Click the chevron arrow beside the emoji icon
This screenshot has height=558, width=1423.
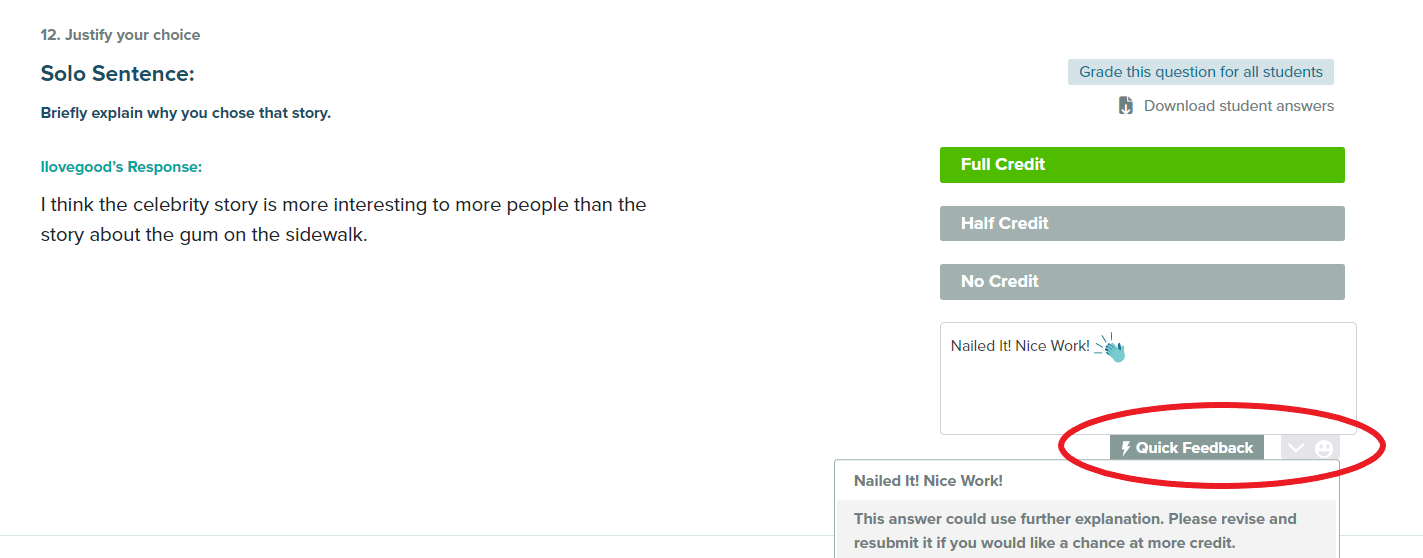pyautogui.click(x=1296, y=448)
